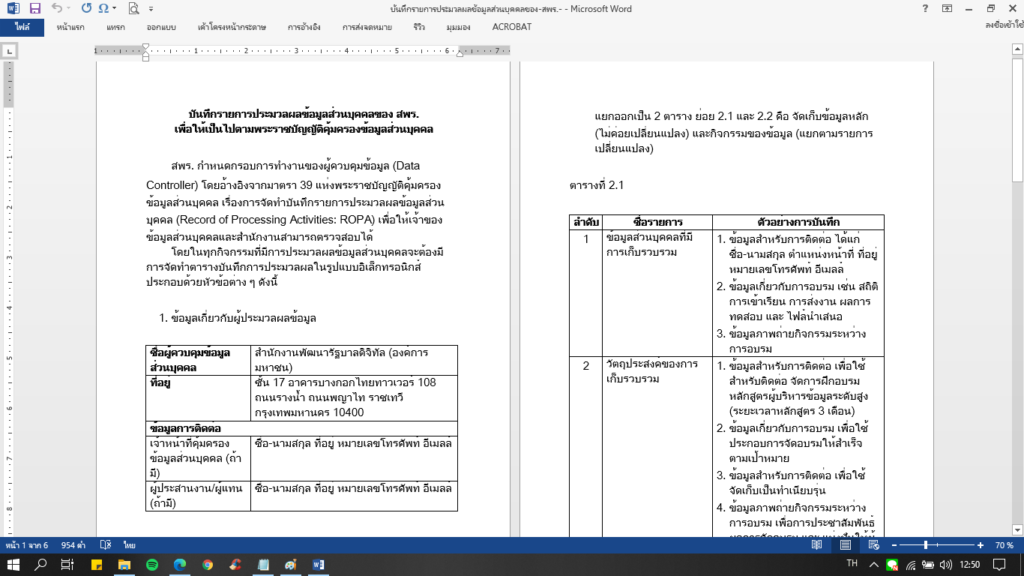
Task: Click the zoom slider handle
Action: click(x=925, y=545)
